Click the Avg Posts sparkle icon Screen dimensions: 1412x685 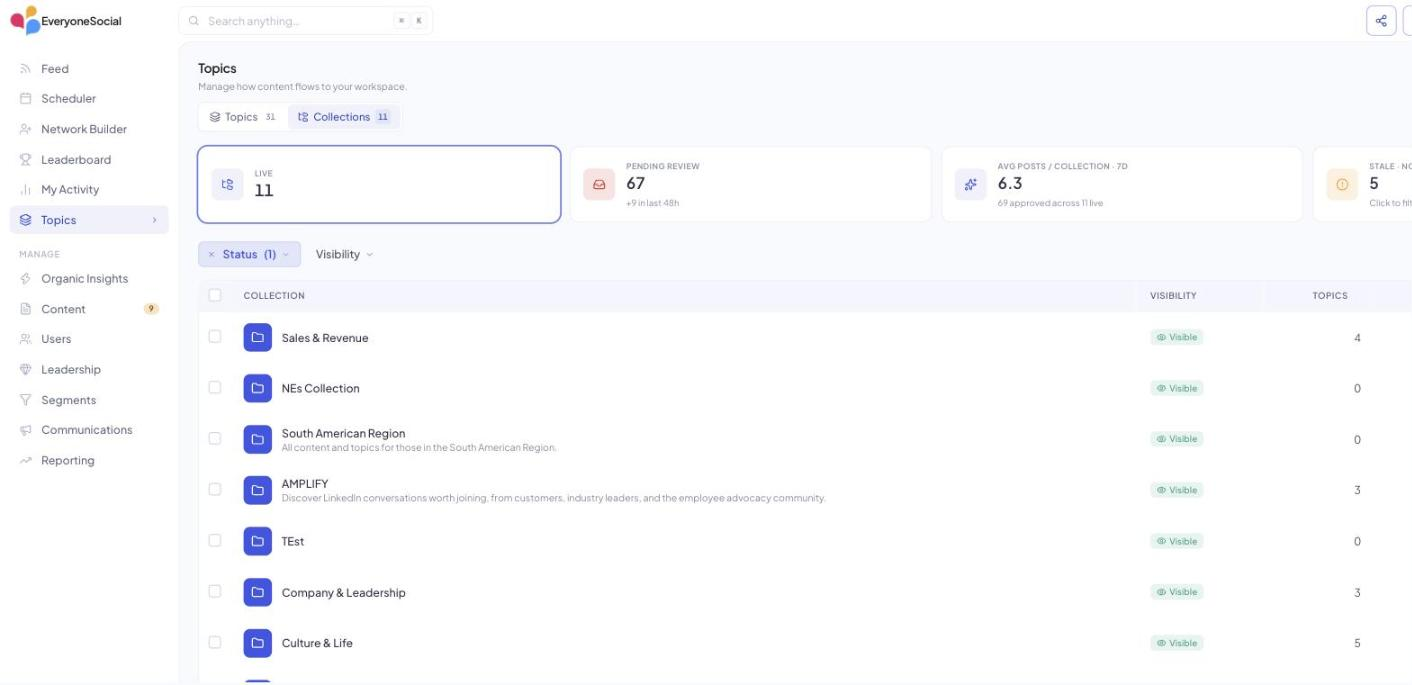coord(970,184)
